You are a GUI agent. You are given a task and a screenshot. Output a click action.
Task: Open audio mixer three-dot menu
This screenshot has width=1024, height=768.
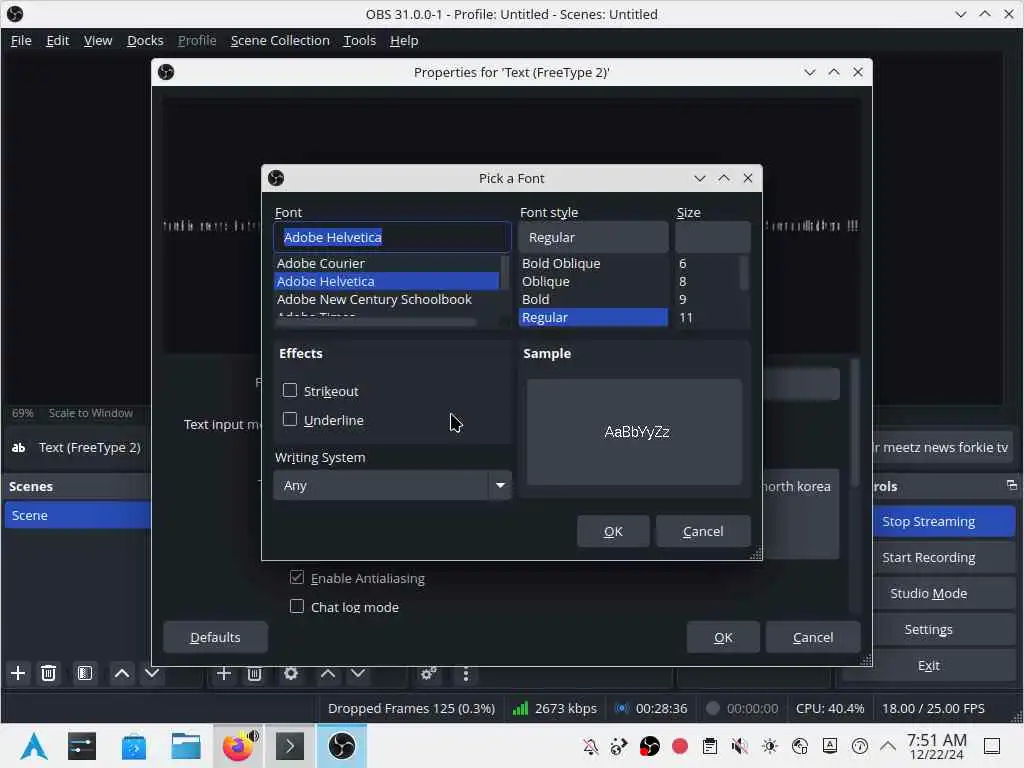(x=466, y=674)
